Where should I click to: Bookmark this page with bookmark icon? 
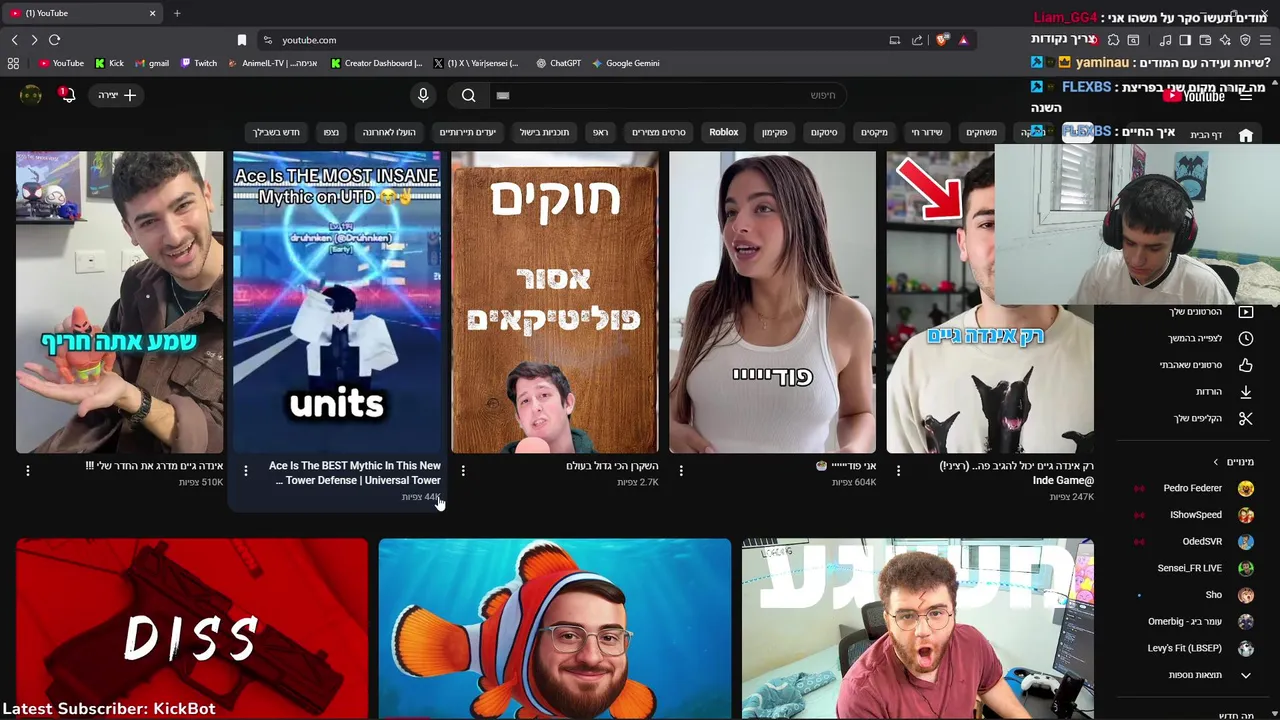point(242,40)
